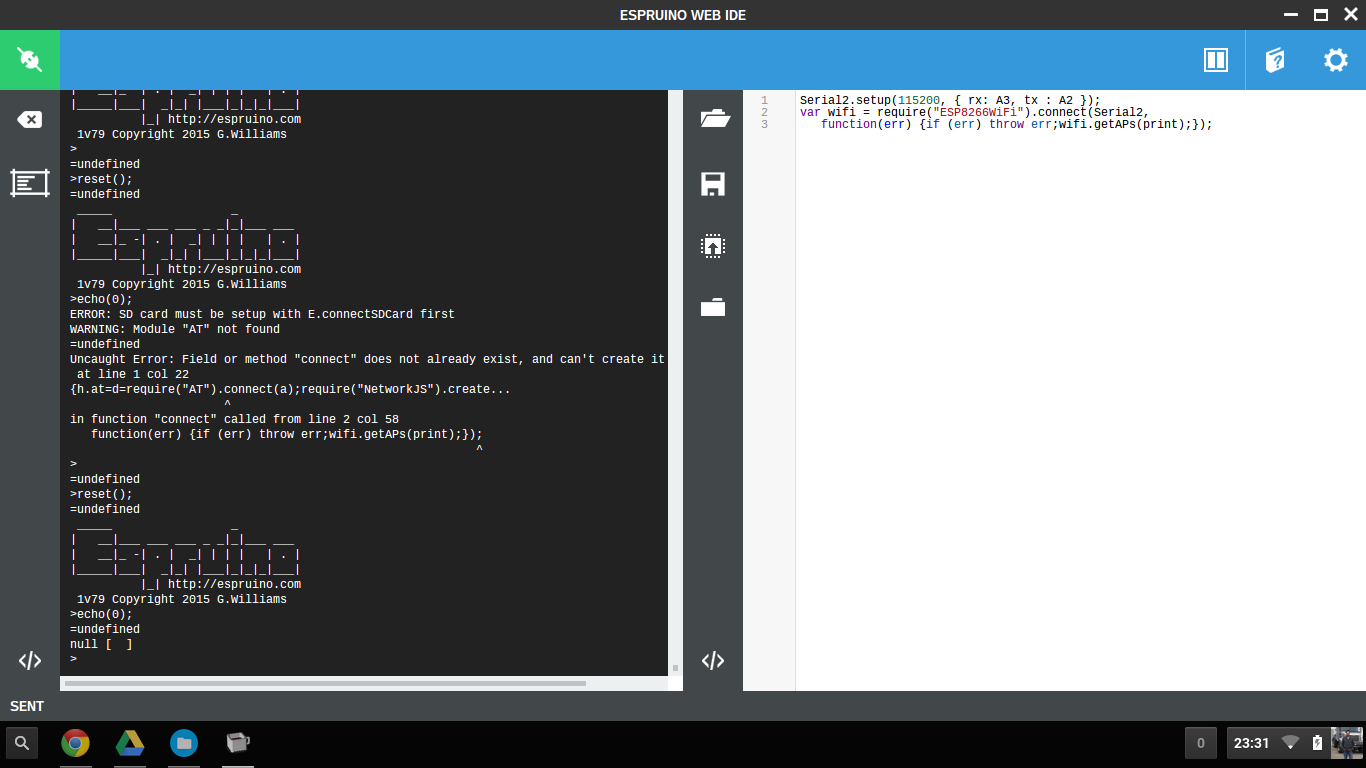1366x768 pixels.
Task: Clear the terminal with the backspace icon
Action: (x=30, y=120)
